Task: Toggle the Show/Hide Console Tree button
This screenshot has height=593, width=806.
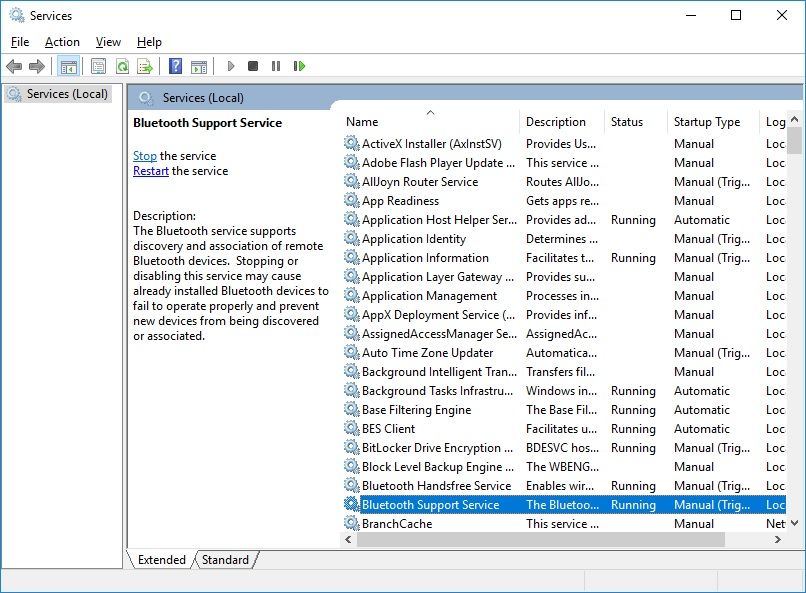Action: [68, 67]
